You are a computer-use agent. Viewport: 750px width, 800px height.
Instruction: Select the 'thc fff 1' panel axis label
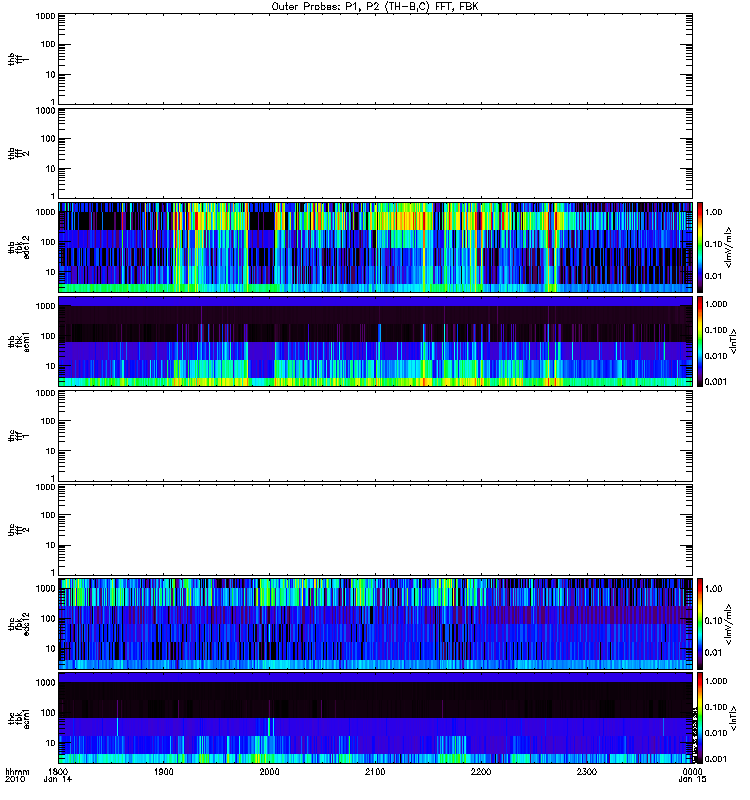click(x=18, y=436)
